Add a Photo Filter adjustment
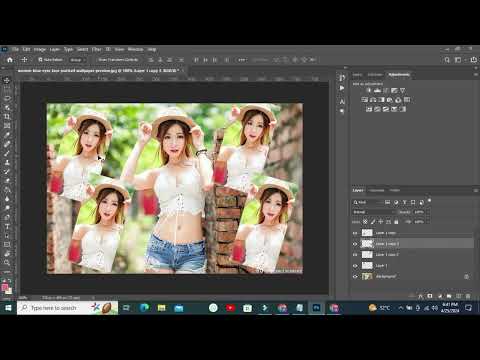This screenshot has width=480, height=360. click(390, 100)
